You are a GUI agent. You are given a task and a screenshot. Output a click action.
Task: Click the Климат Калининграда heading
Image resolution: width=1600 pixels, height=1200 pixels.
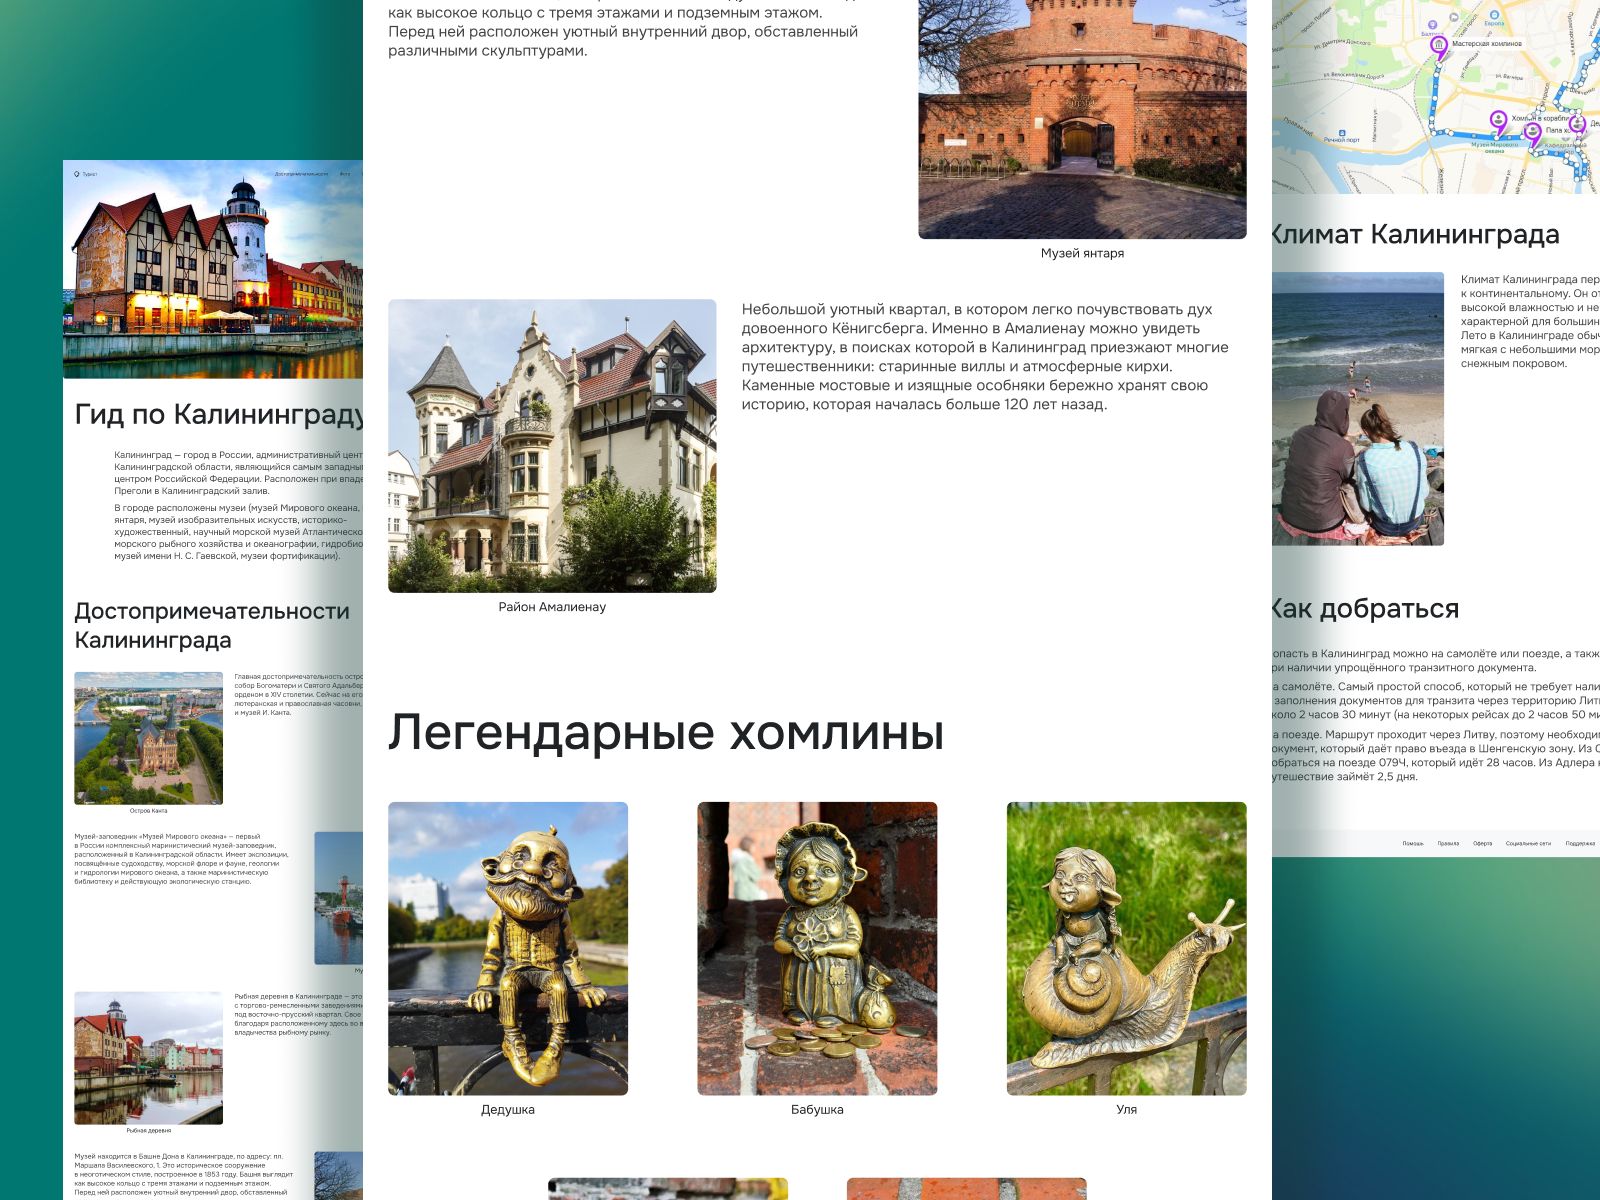tap(1416, 234)
